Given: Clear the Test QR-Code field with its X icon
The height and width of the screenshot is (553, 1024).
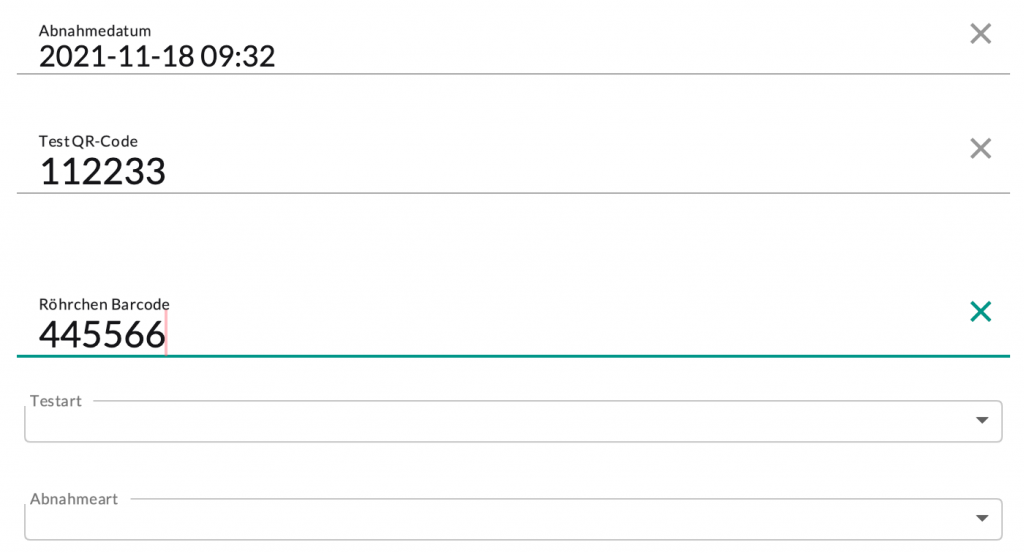Looking at the screenshot, I should (980, 149).
